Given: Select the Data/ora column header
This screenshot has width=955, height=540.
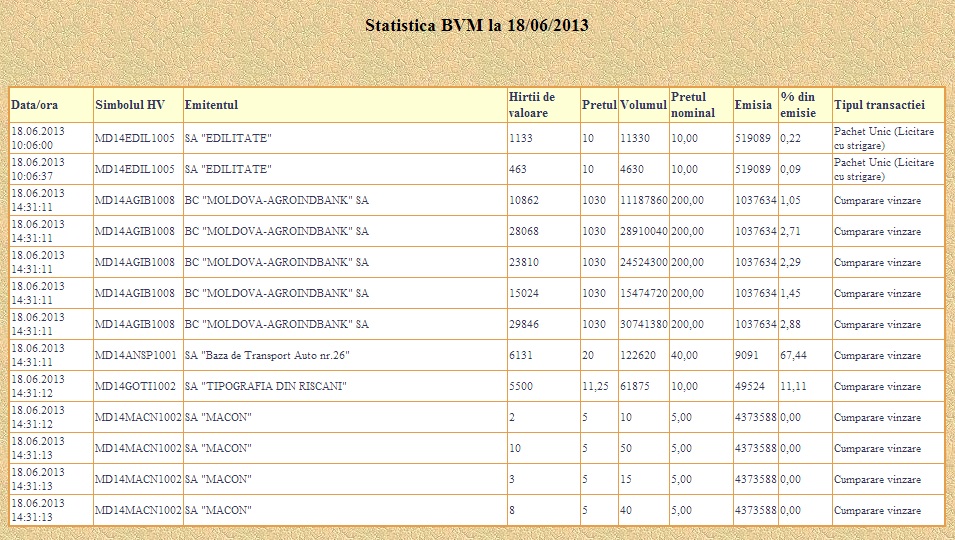Looking at the screenshot, I should tap(35, 105).
